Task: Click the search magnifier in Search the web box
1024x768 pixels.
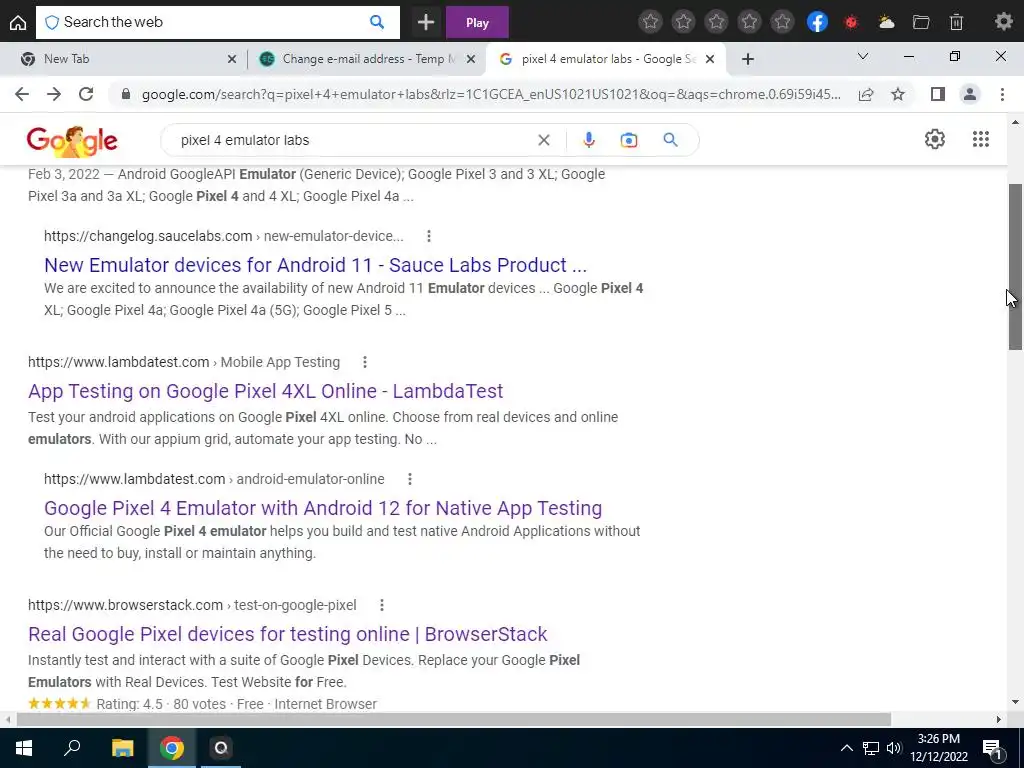Action: [377, 22]
